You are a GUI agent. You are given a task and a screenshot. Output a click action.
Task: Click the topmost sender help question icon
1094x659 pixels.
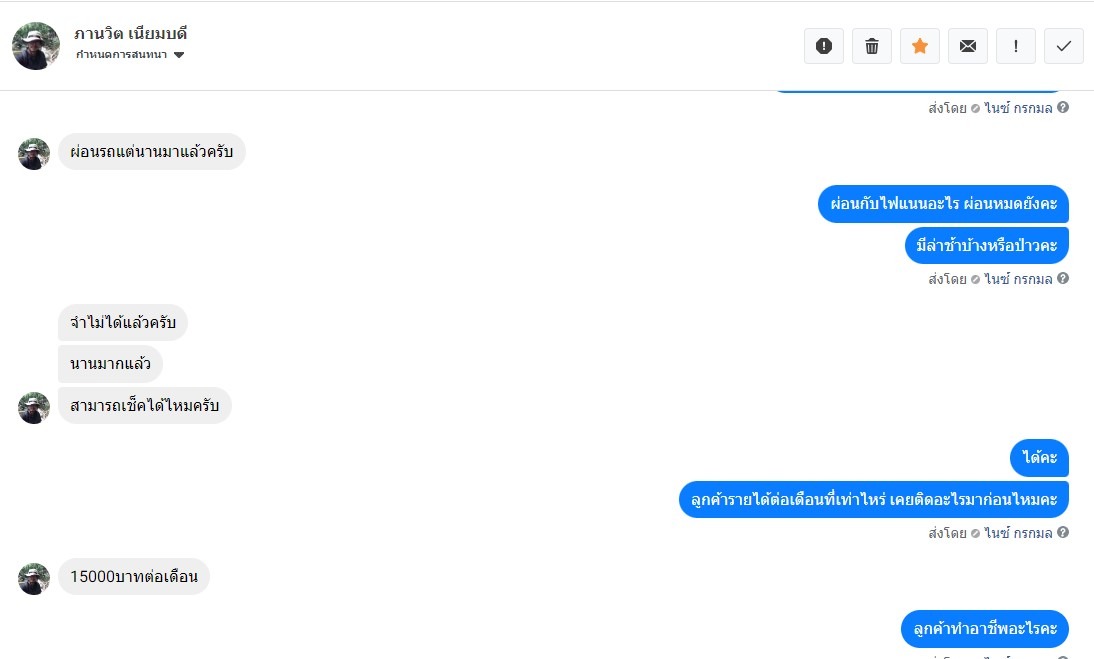tap(1063, 108)
